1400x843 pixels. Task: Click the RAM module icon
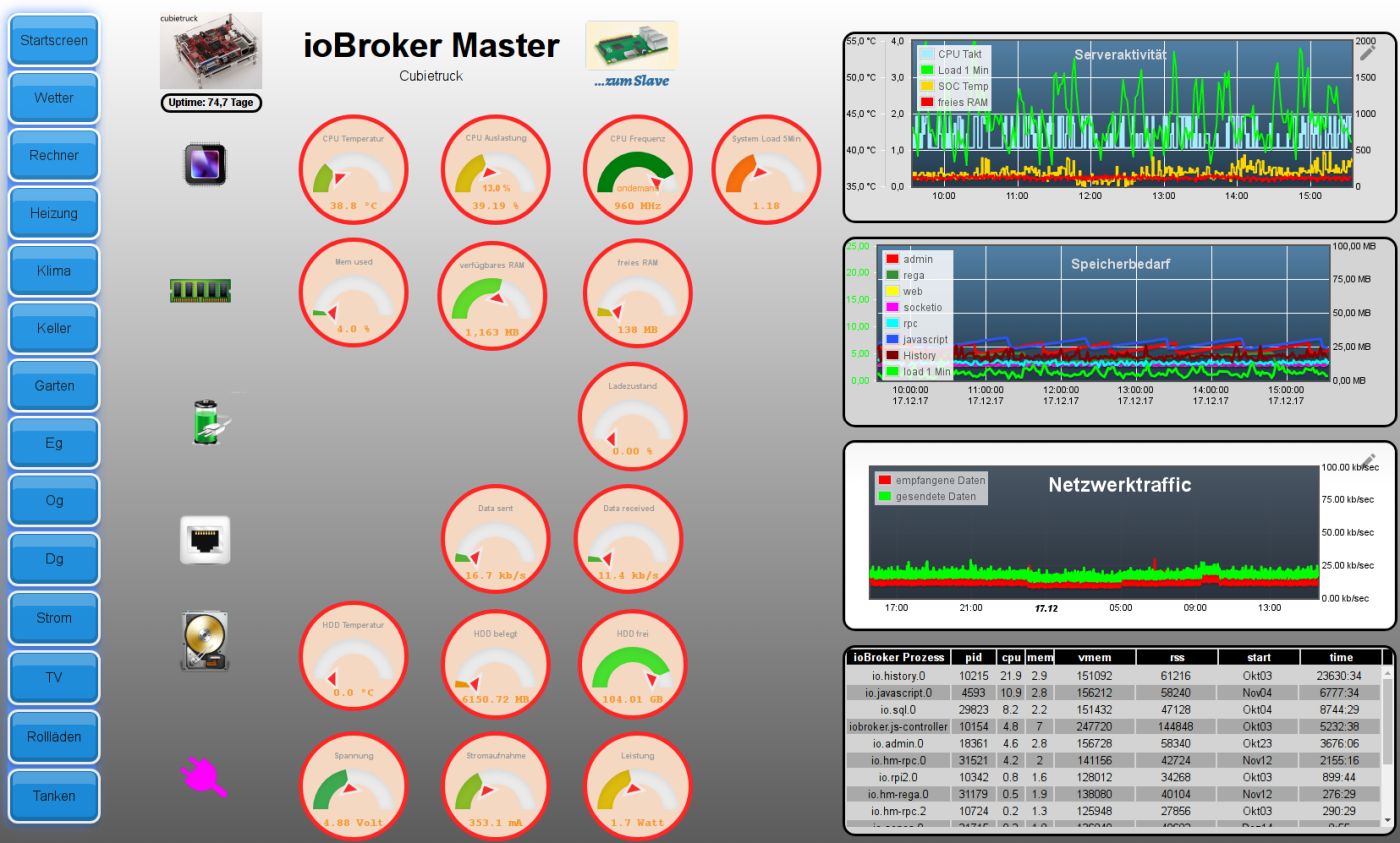click(x=200, y=291)
